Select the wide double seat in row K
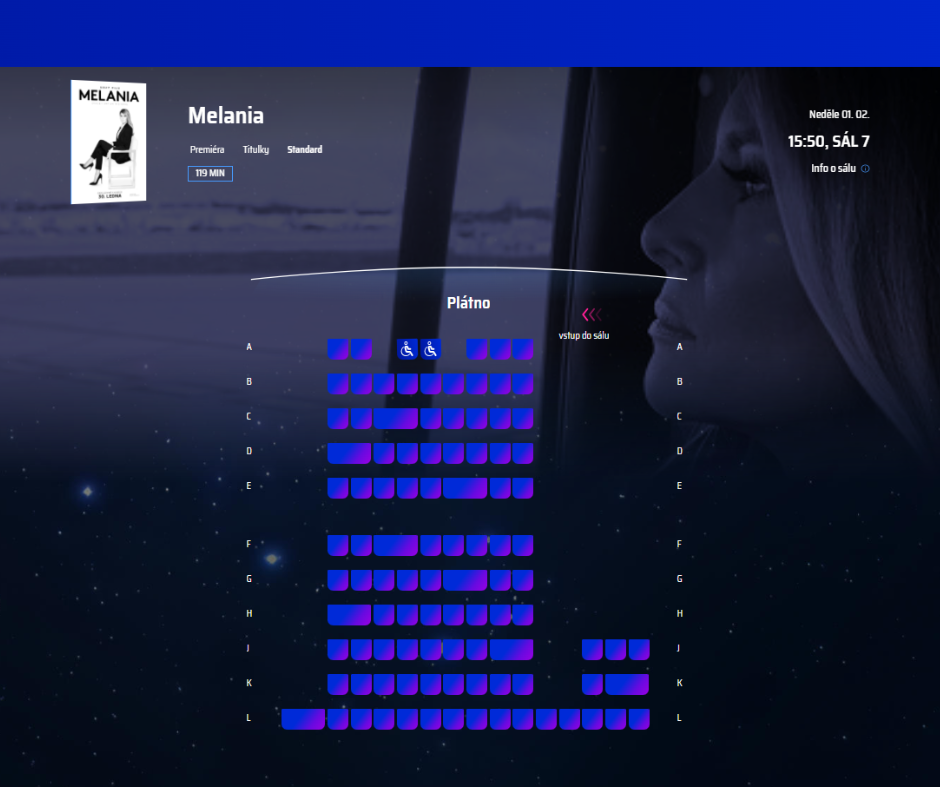The image size is (940, 788). [627, 684]
